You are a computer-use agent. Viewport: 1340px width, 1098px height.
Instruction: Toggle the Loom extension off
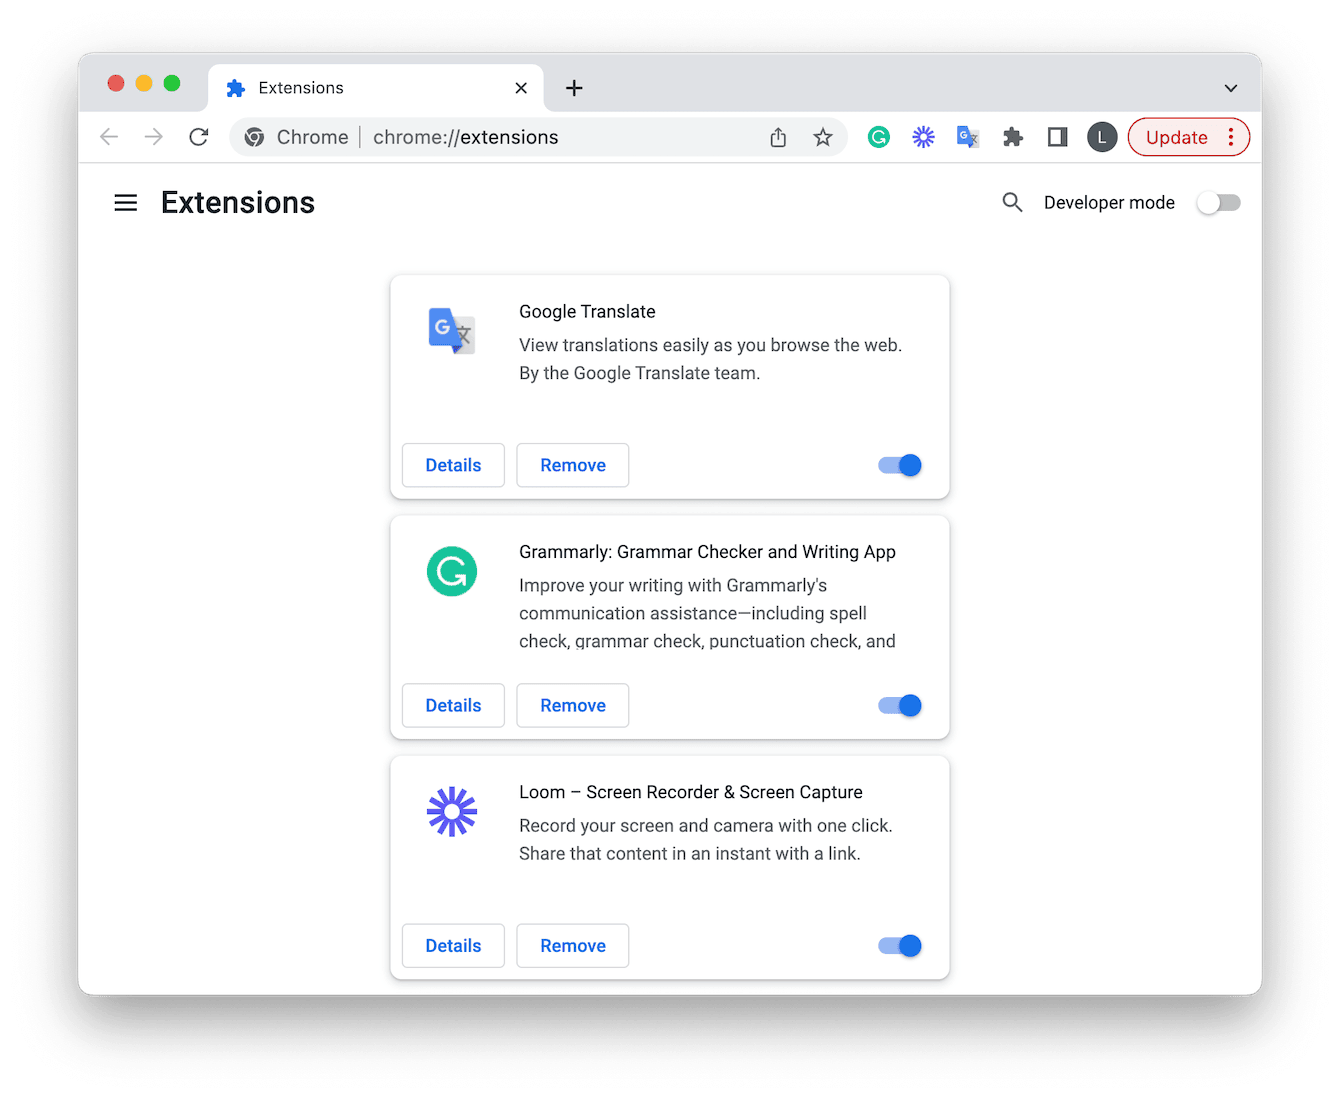(898, 945)
